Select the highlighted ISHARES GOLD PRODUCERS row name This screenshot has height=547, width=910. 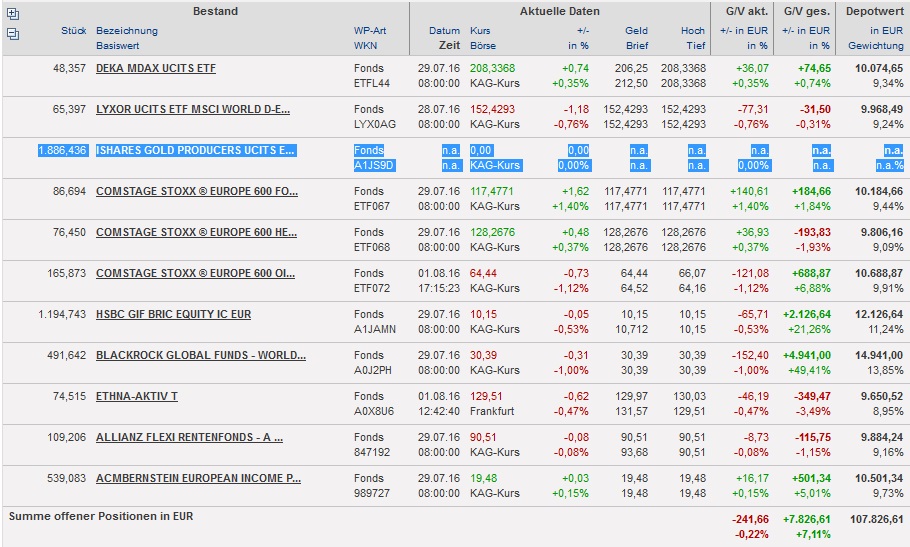195,150
